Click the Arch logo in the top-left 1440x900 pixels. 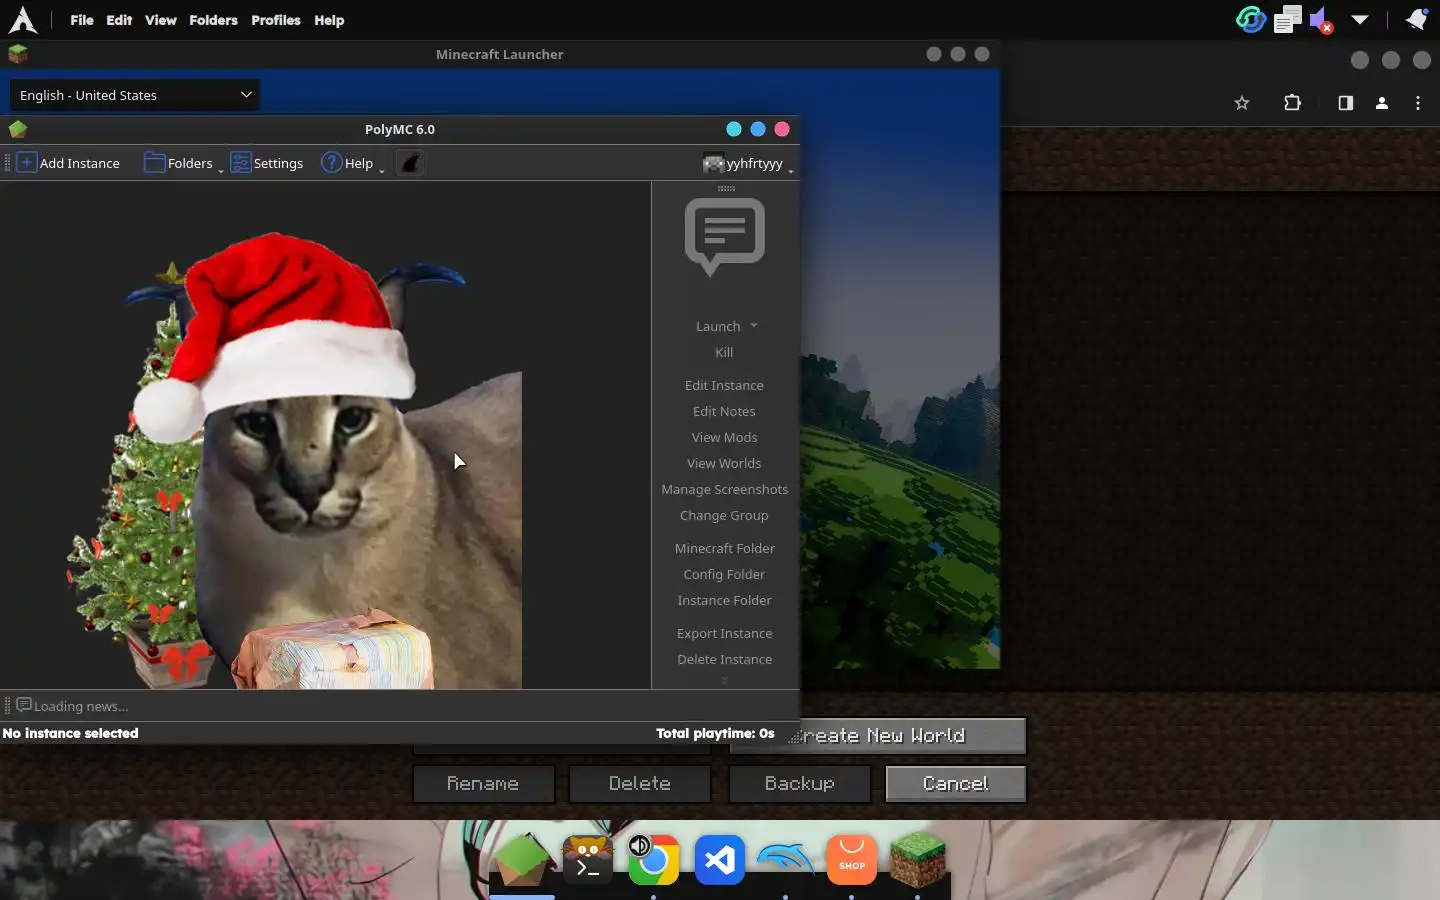point(22,20)
